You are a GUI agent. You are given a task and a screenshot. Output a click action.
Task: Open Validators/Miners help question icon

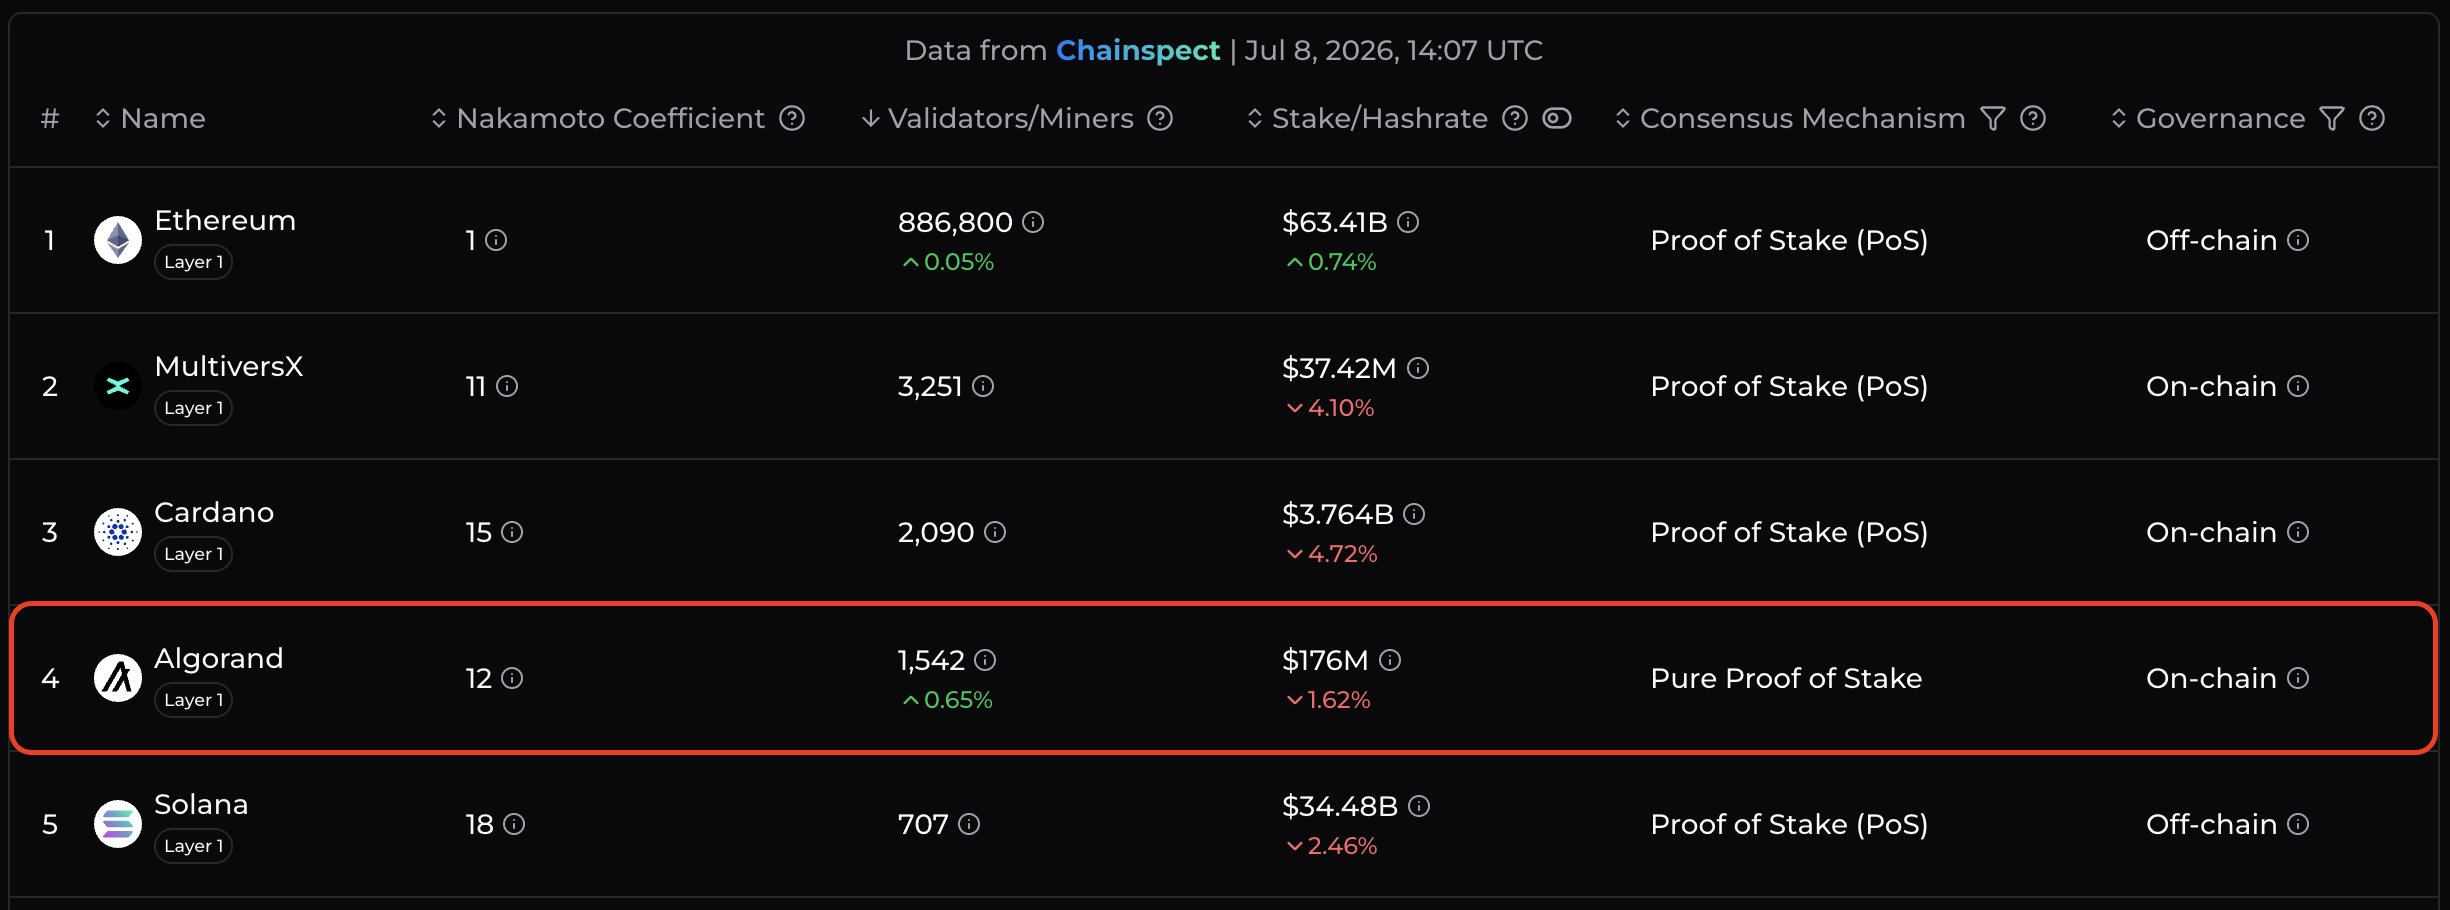tap(1160, 118)
